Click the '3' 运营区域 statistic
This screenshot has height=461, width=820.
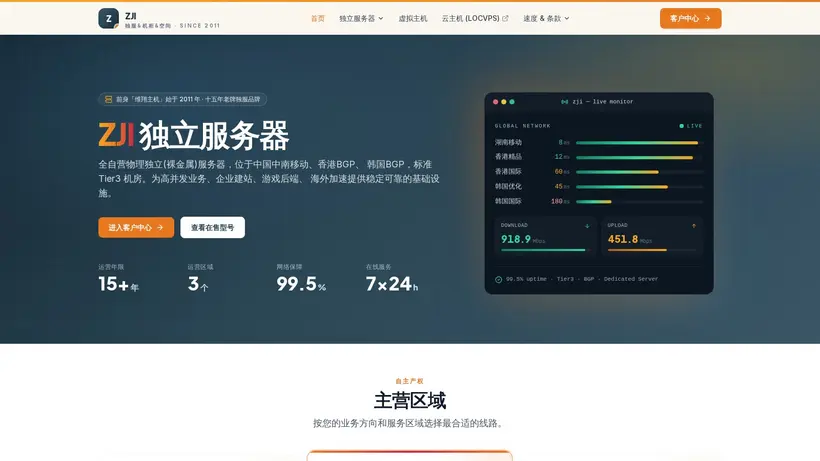click(x=193, y=284)
